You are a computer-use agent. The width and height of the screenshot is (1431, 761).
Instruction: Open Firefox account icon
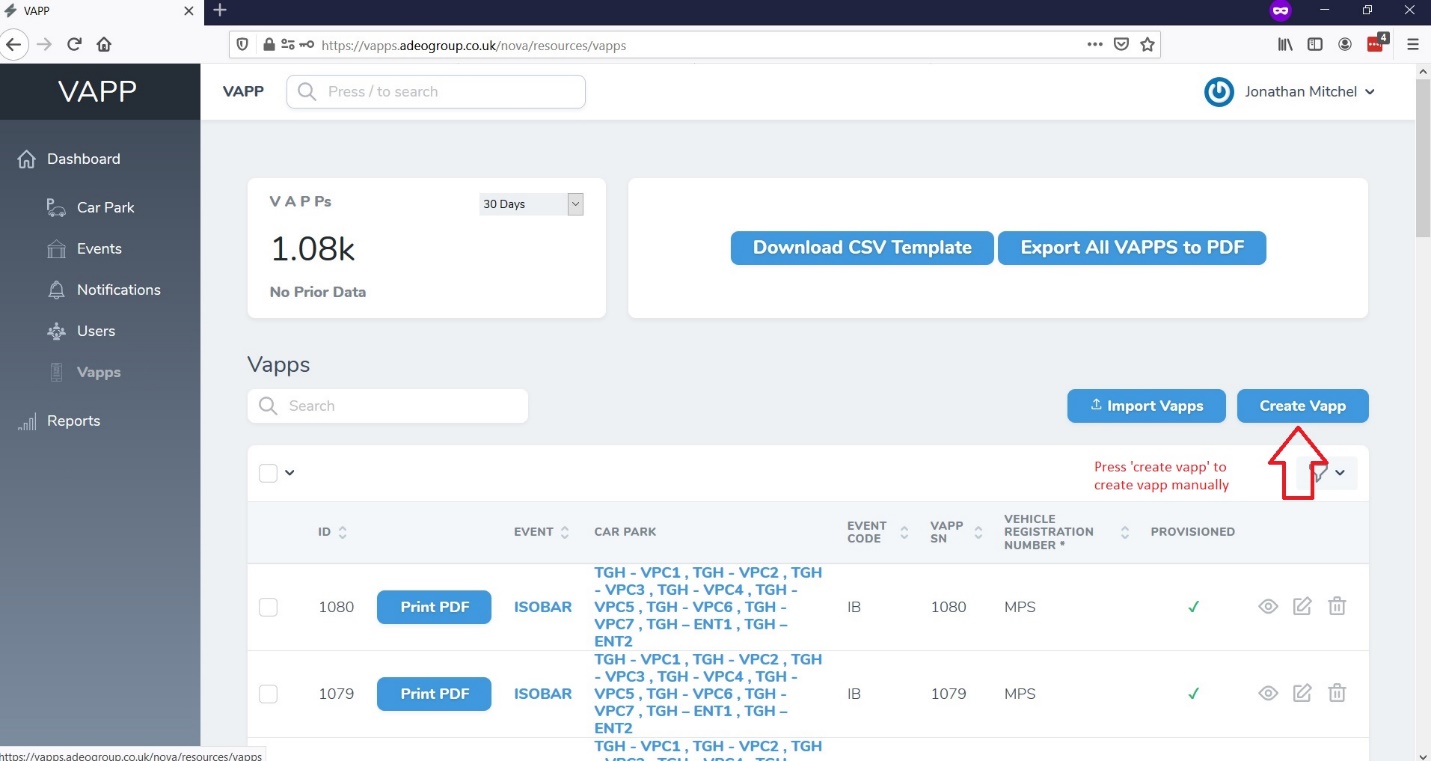click(1346, 44)
